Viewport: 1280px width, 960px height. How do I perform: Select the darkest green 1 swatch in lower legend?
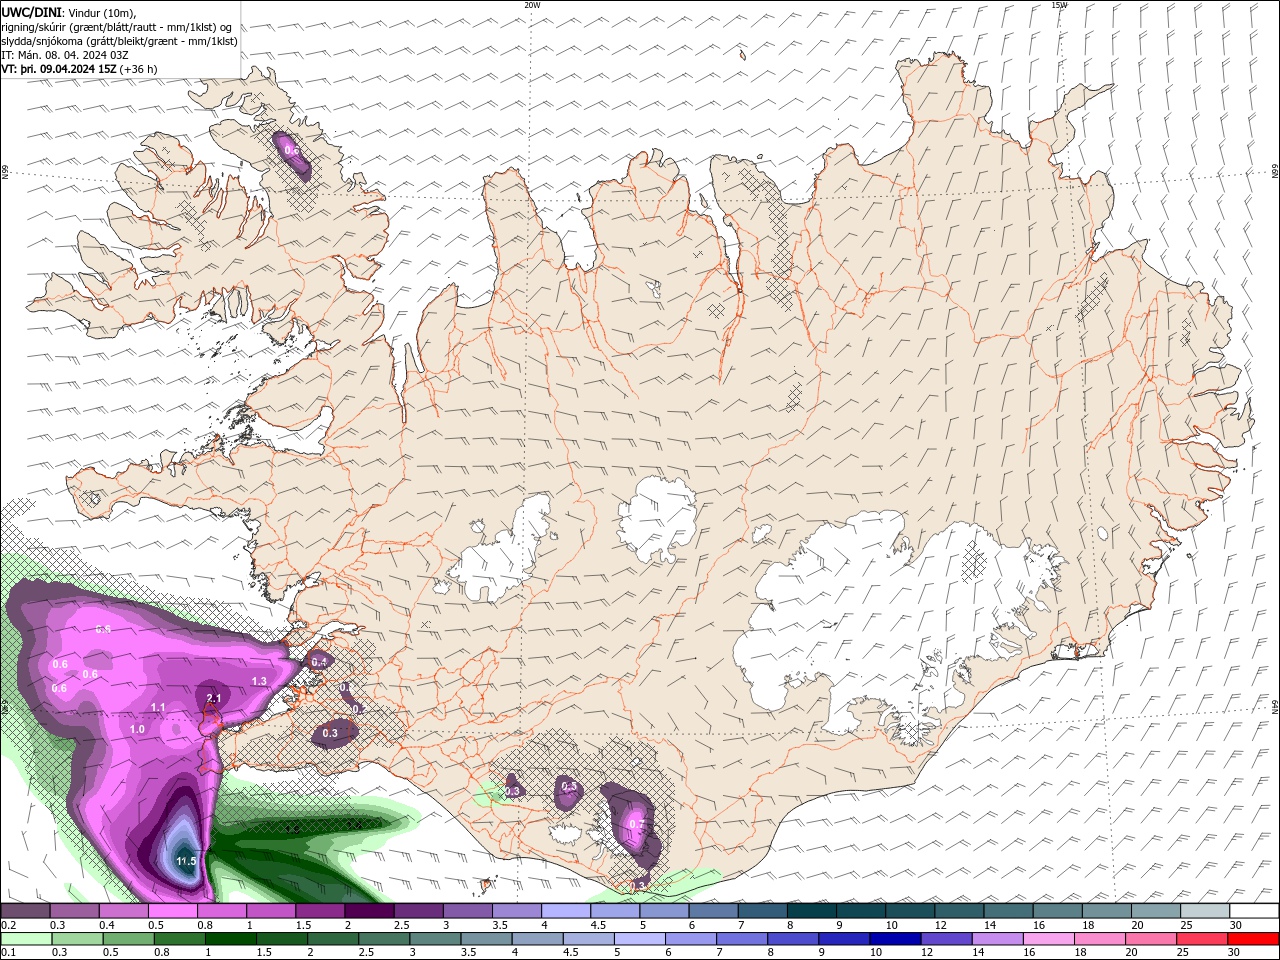click(x=230, y=939)
